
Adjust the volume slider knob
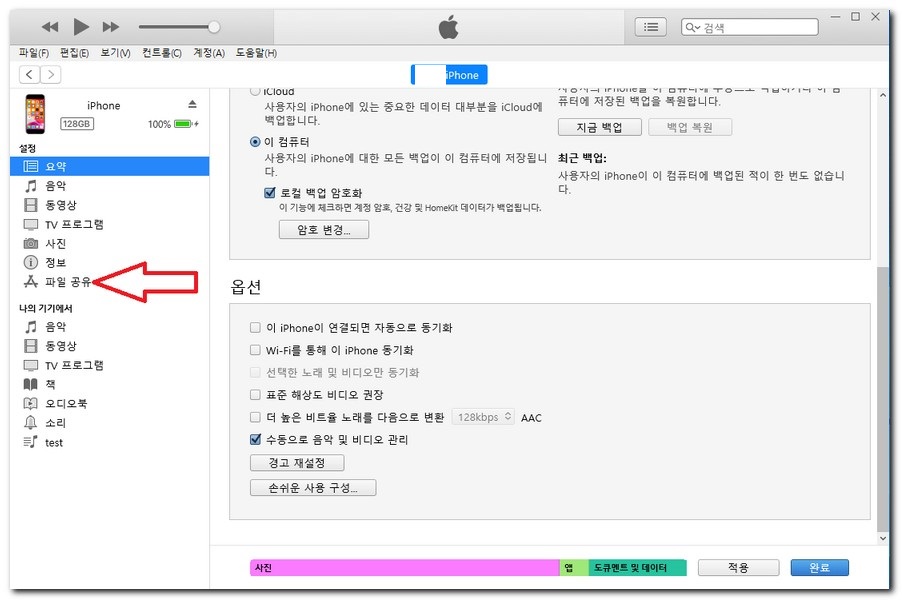click(213, 27)
